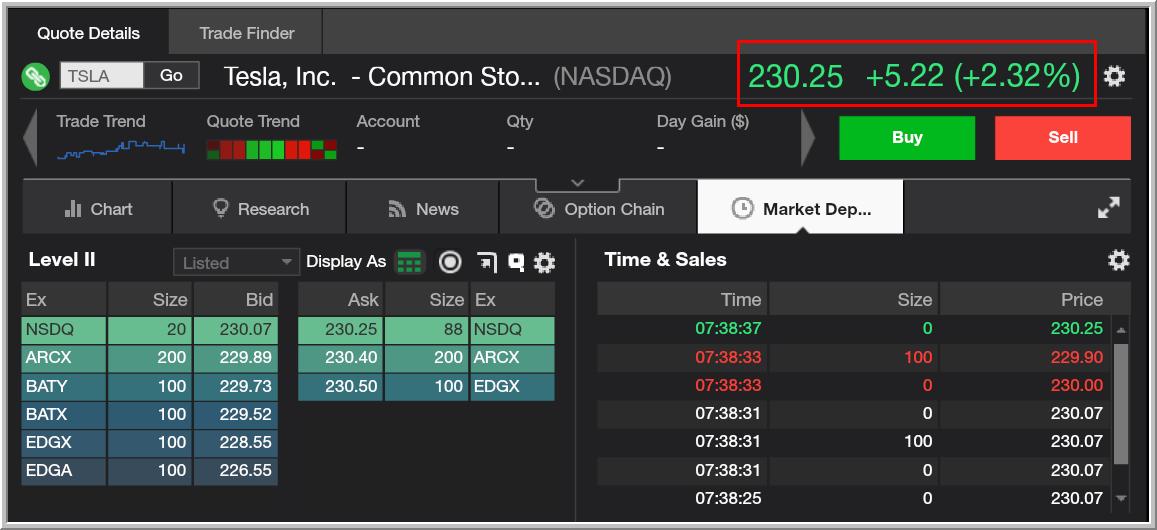Select the 230.07 bid price cell
This screenshot has height=530, width=1157.
236,330
